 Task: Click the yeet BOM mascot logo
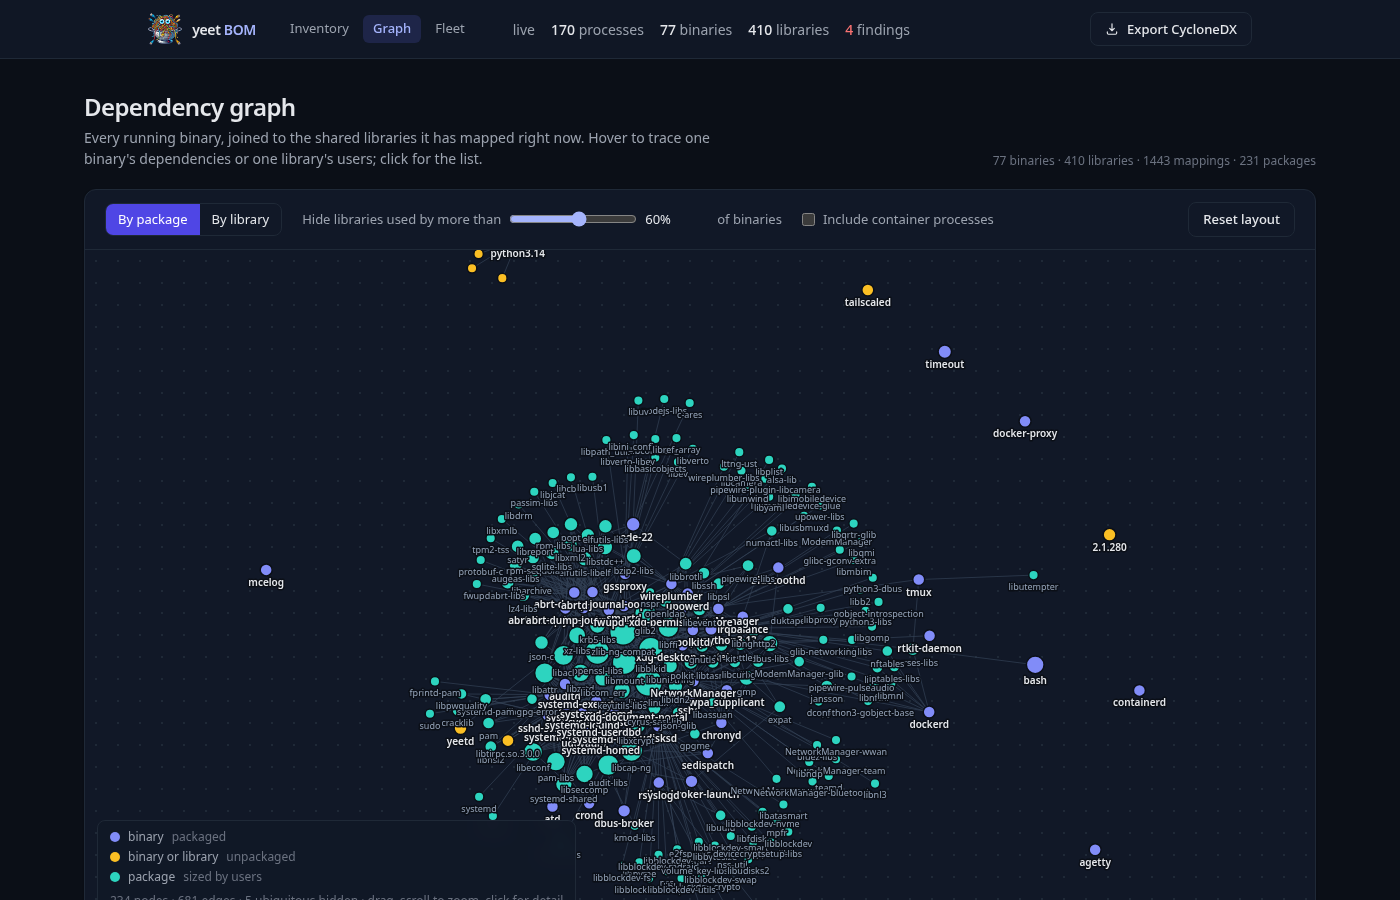point(165,29)
